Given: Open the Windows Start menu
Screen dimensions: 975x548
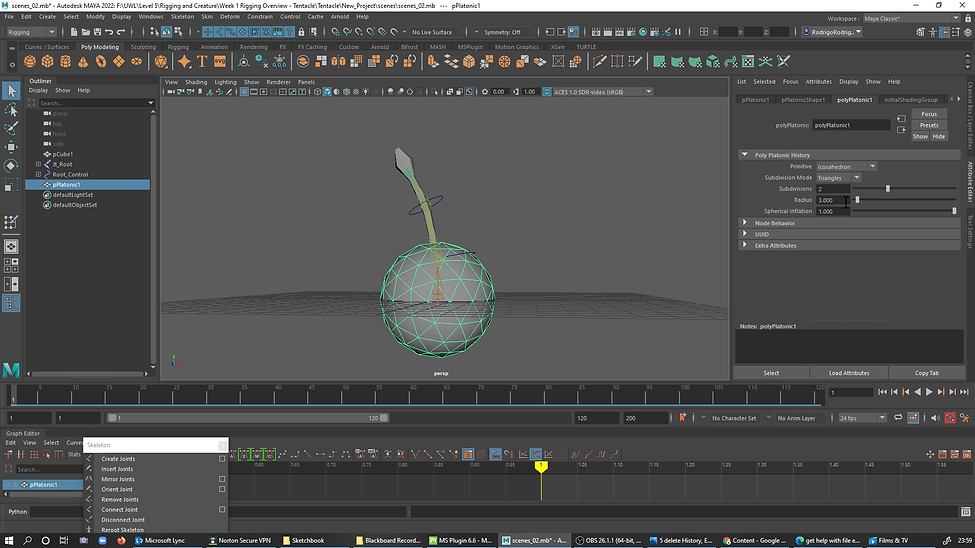Looking at the screenshot, I should pos(9,541).
